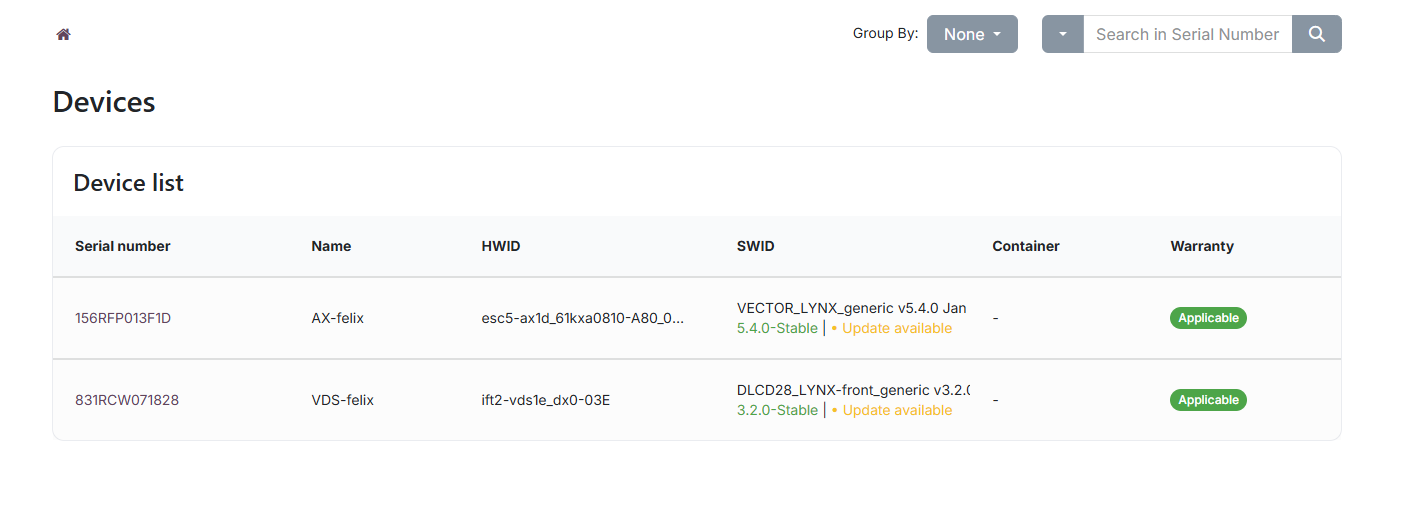Select the AX-felix device name

click(x=338, y=318)
